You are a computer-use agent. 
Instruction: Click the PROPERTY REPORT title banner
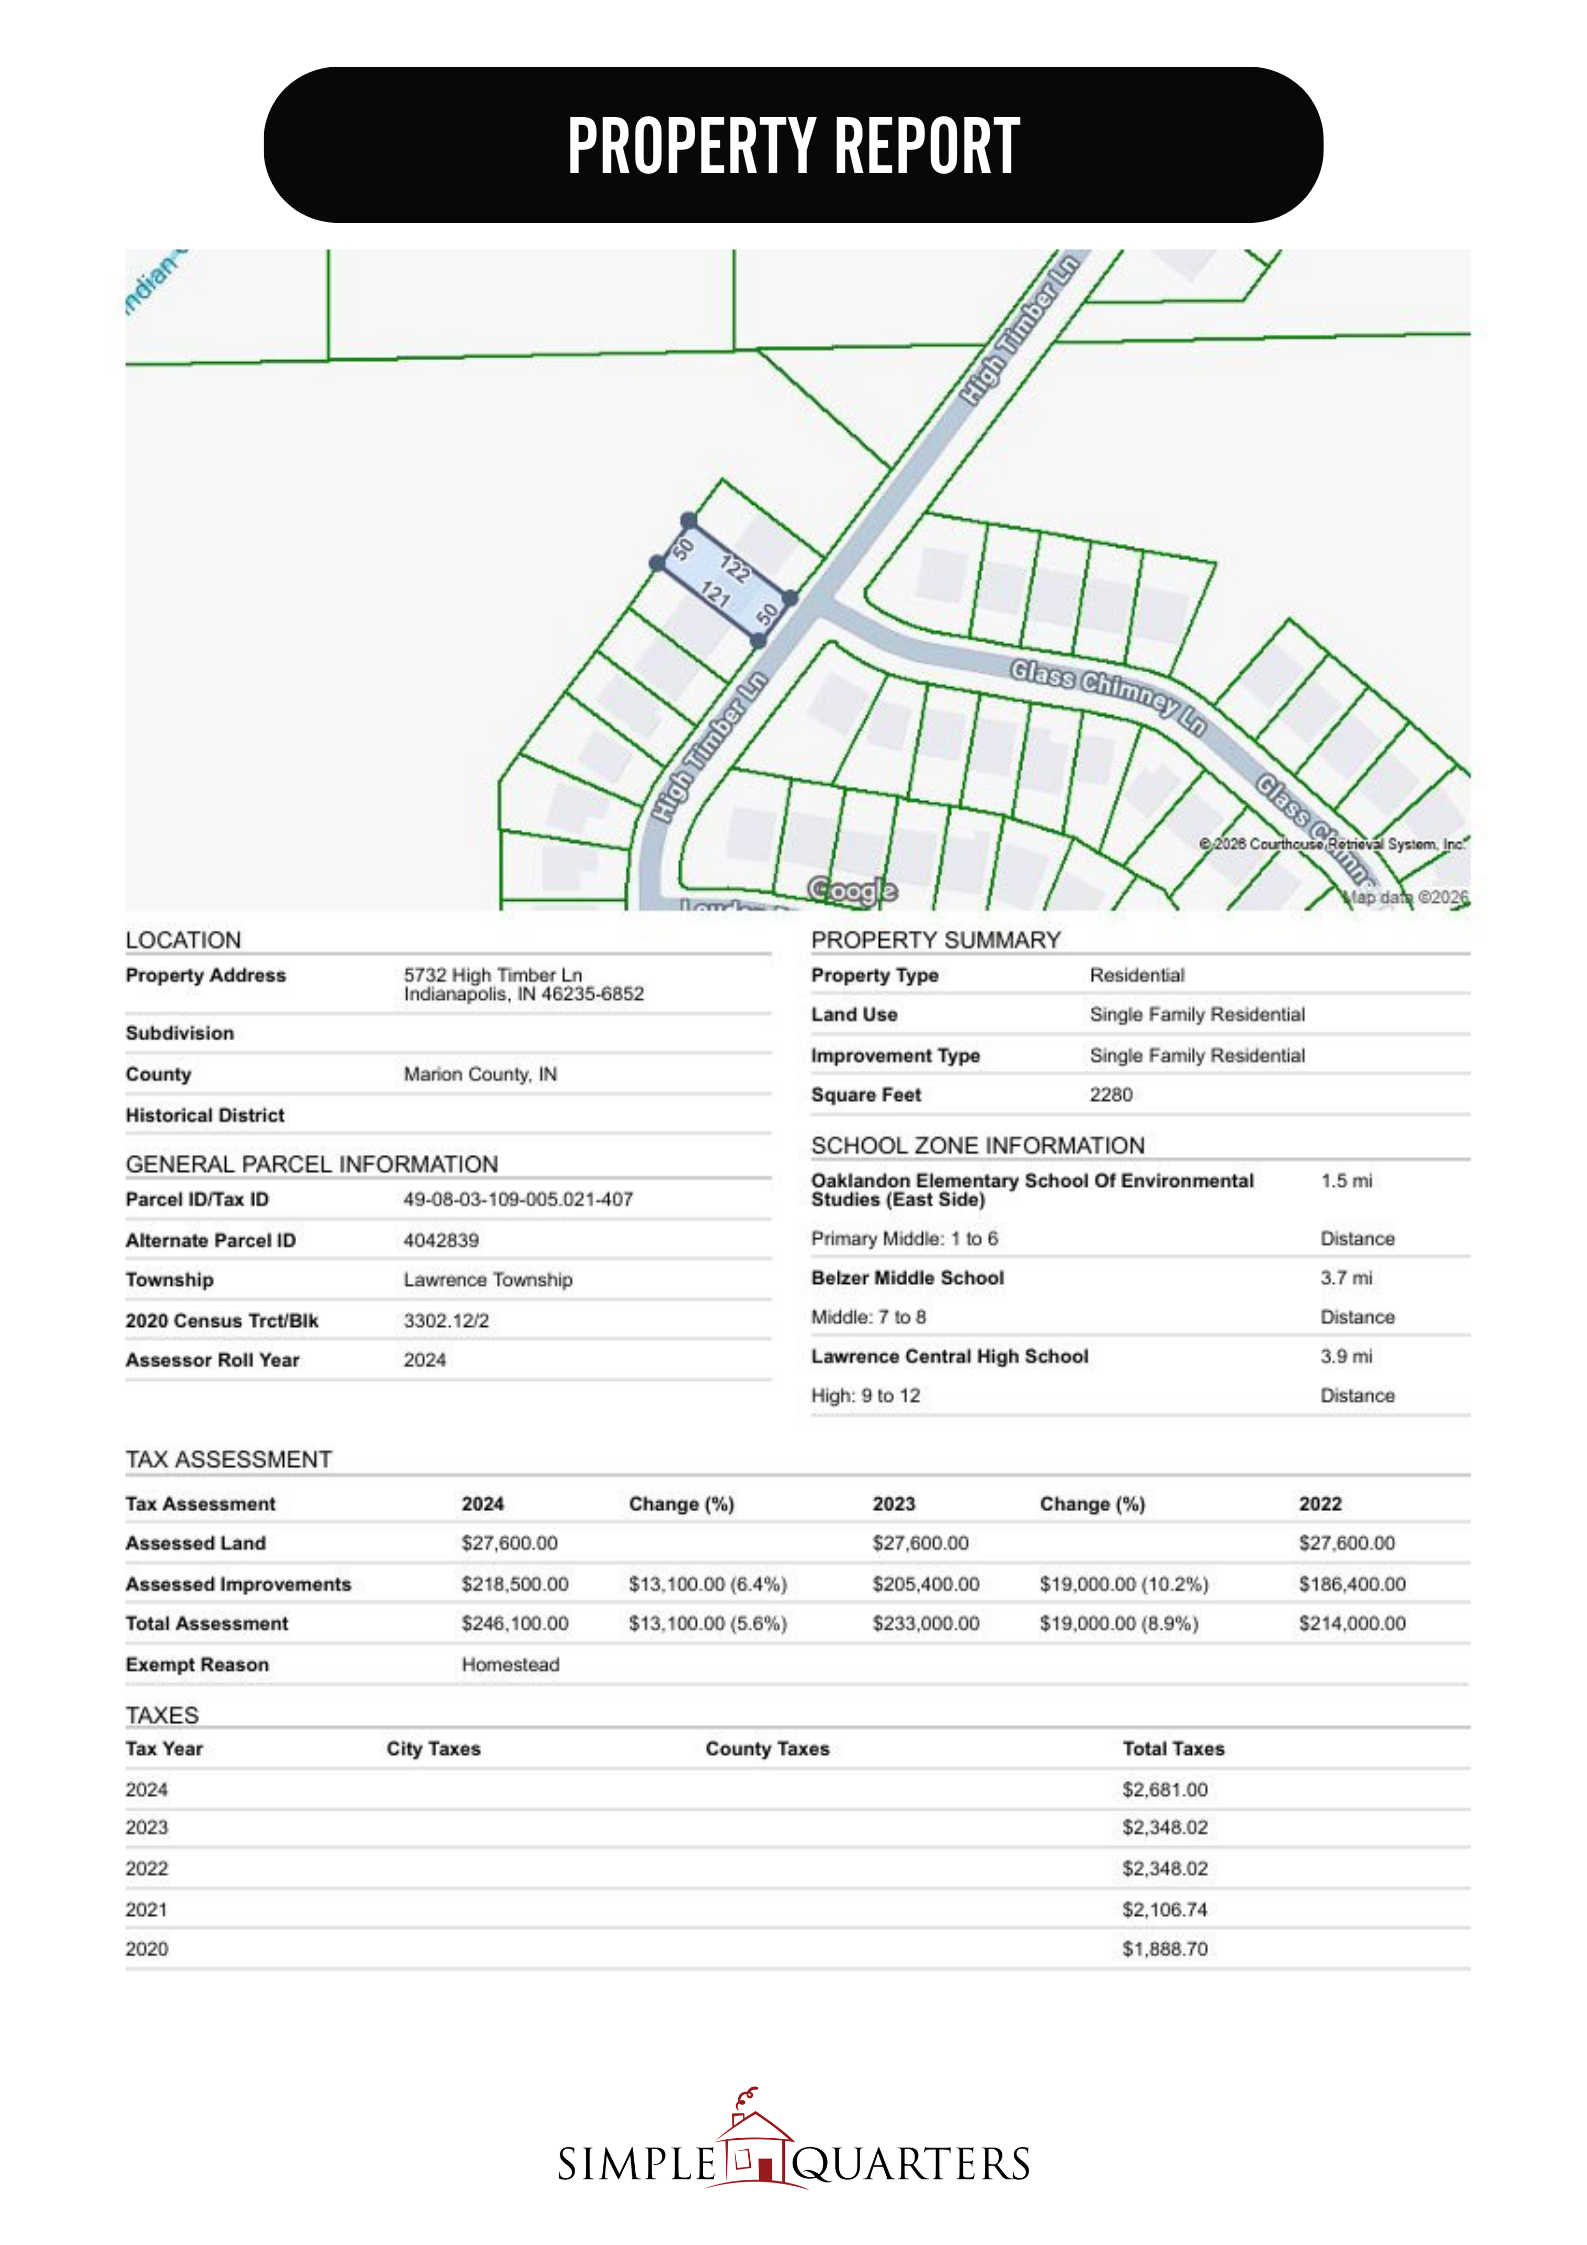coord(793,145)
